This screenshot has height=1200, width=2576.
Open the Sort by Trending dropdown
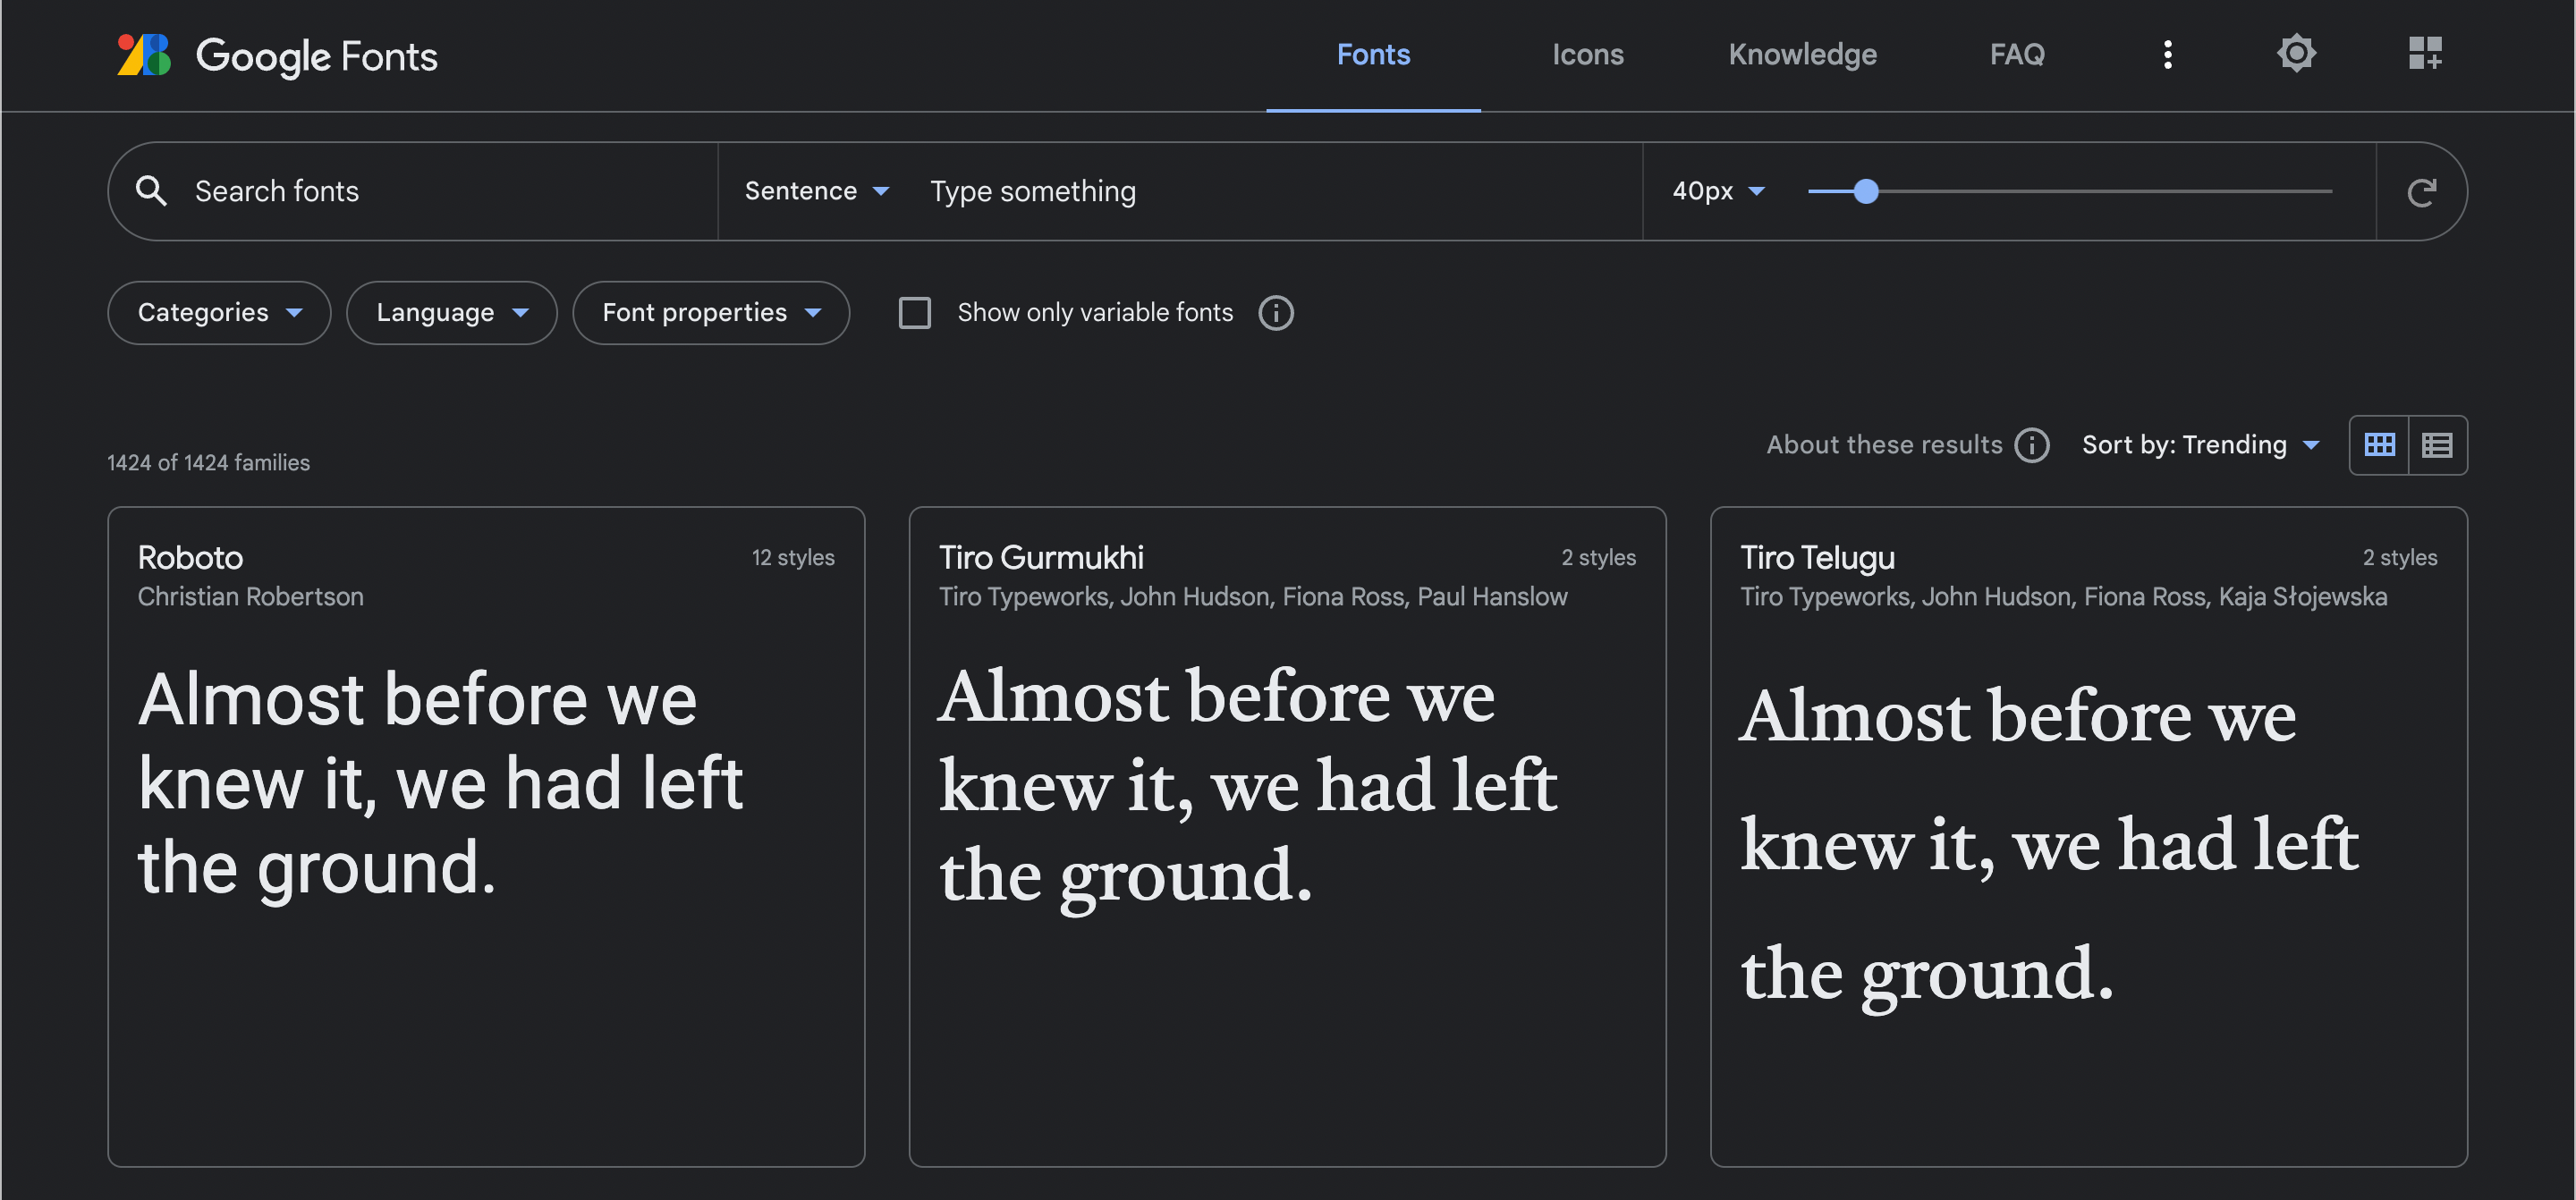[x=2200, y=445]
